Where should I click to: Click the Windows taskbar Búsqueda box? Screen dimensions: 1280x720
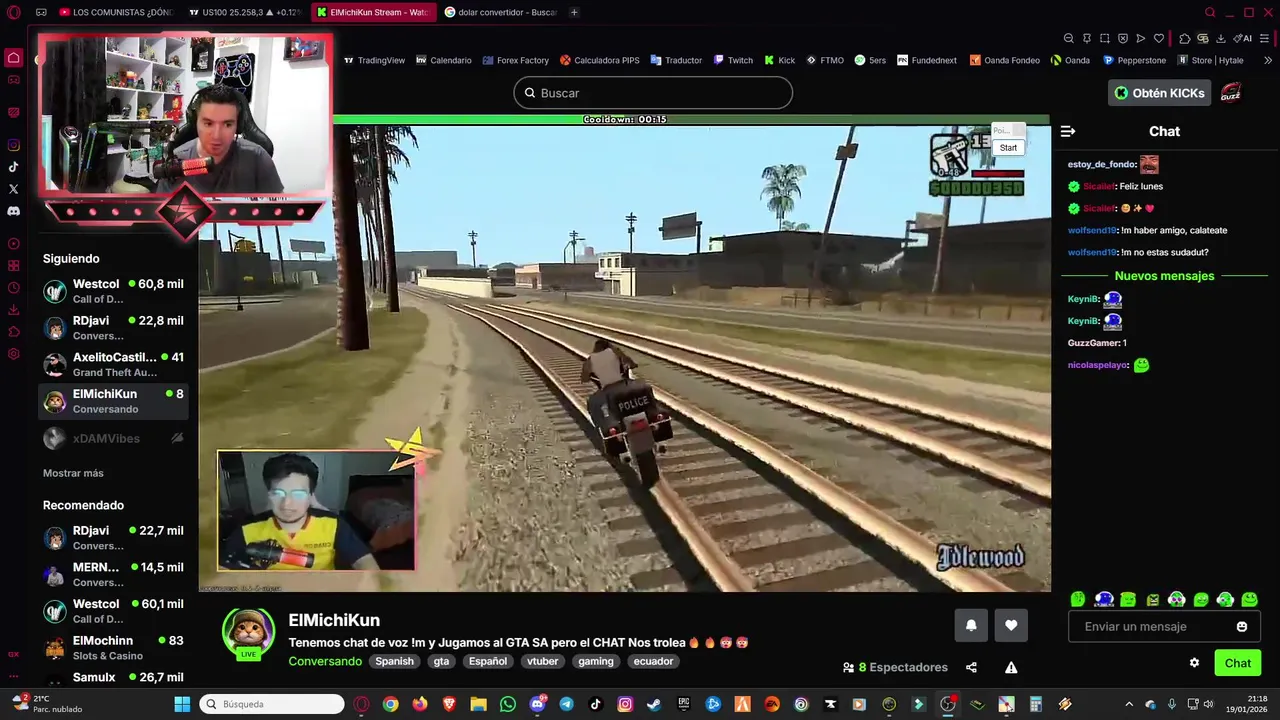tap(272, 704)
